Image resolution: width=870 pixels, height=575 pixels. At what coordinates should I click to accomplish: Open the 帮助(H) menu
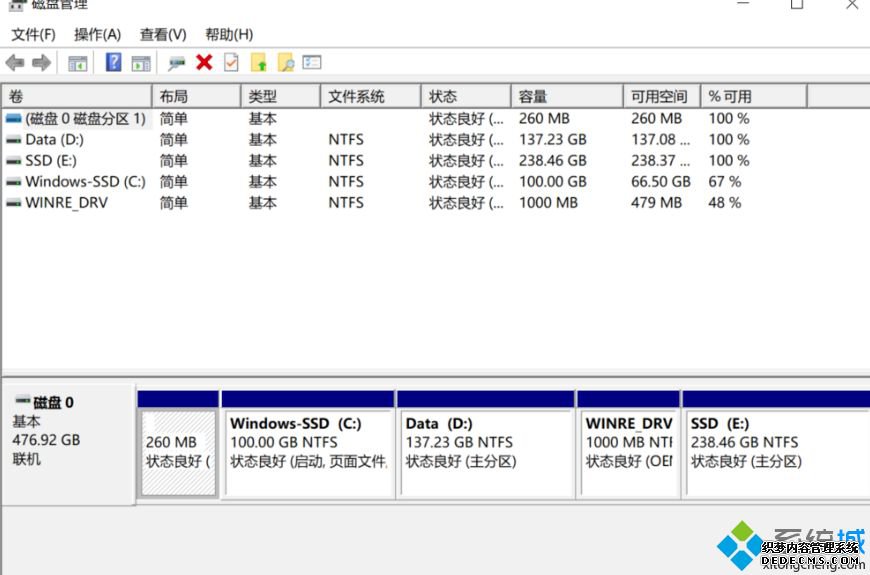pos(229,35)
